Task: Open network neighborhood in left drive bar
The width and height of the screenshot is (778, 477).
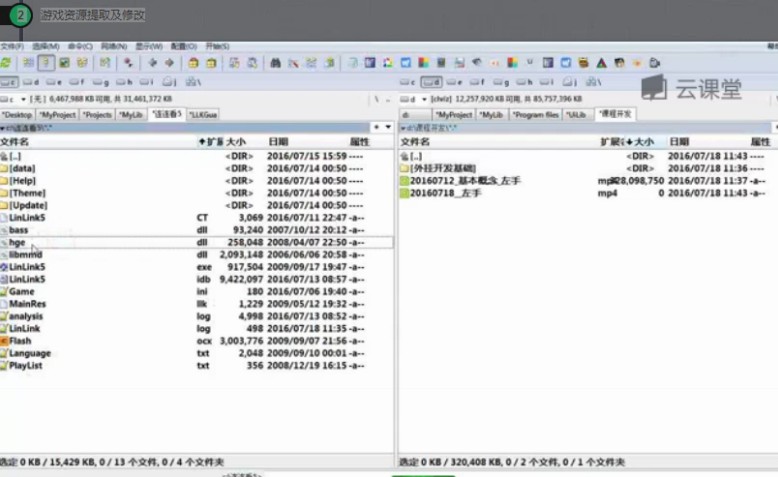Action: 193,82
